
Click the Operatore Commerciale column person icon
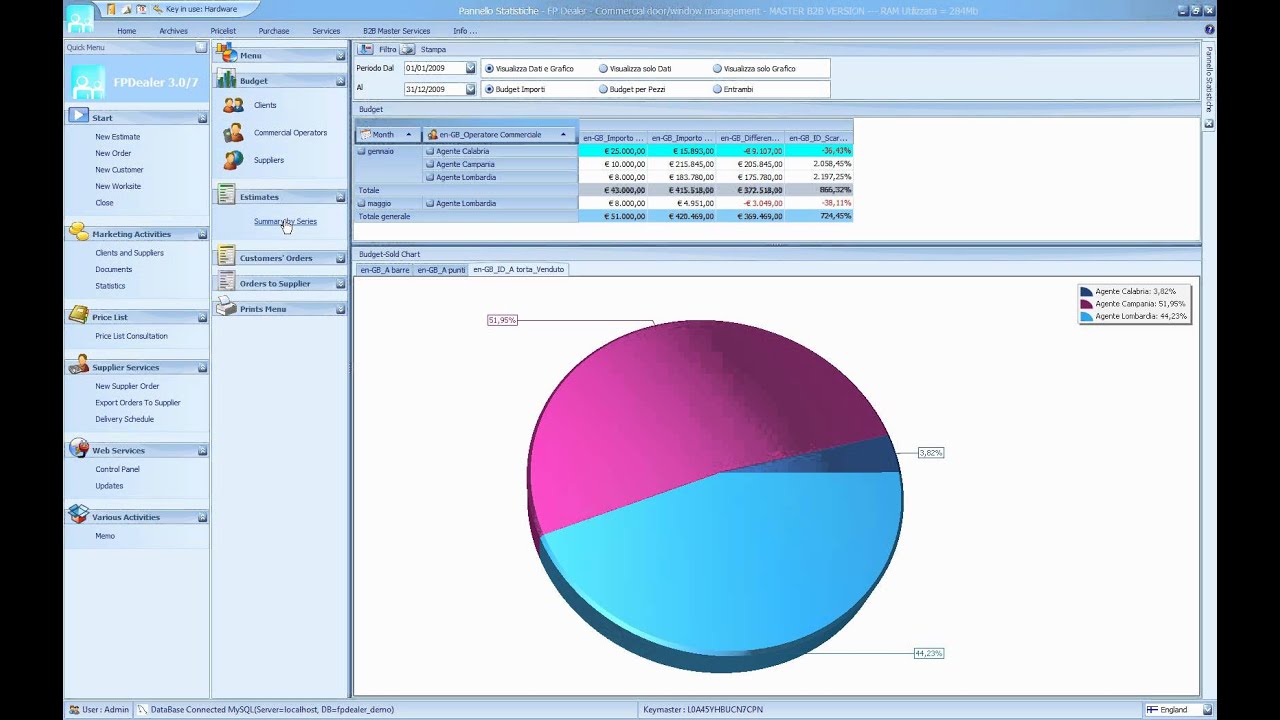pos(433,134)
